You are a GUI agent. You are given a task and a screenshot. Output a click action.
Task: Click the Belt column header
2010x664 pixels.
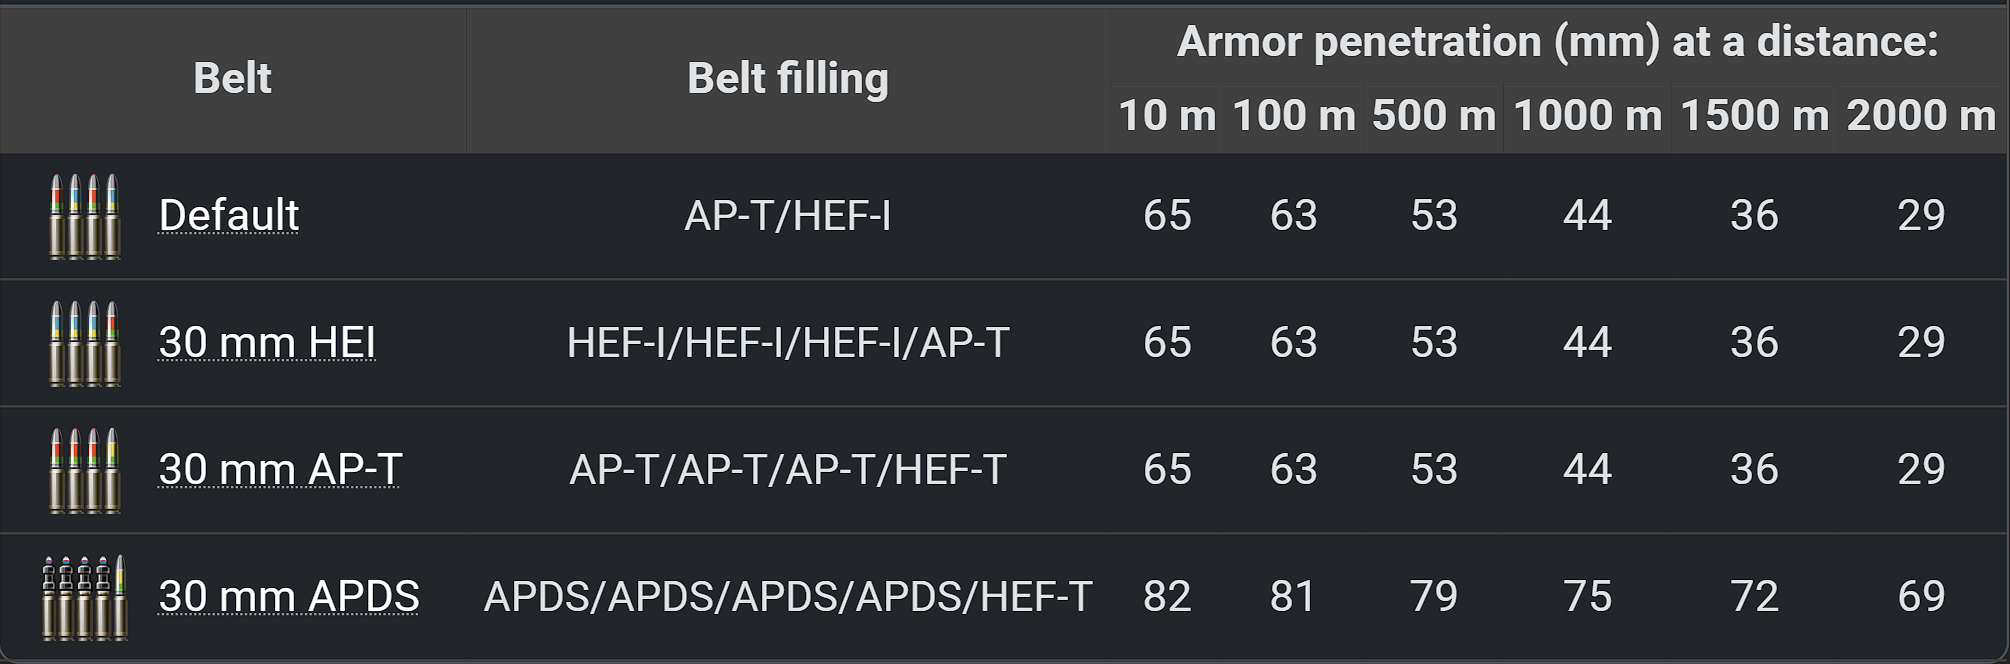coord(232,78)
